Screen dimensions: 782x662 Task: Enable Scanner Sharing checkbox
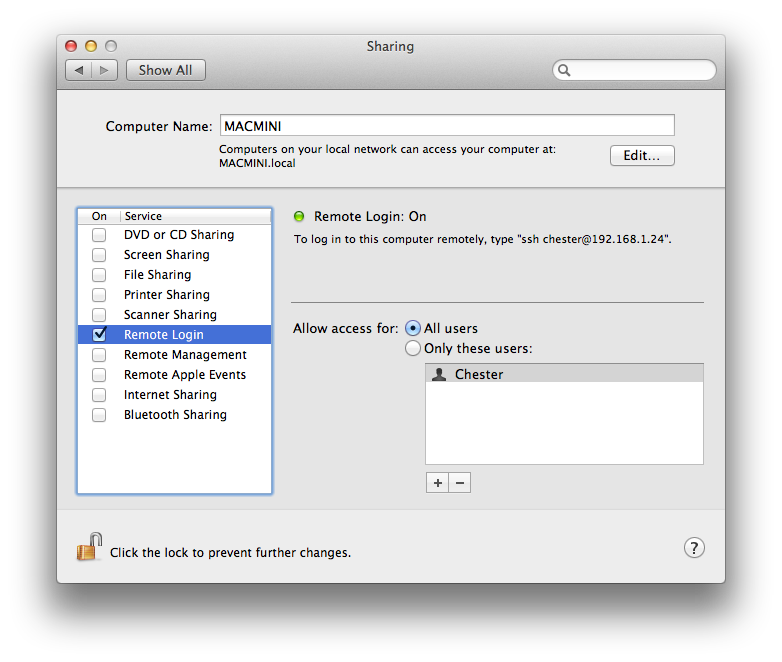click(99, 315)
